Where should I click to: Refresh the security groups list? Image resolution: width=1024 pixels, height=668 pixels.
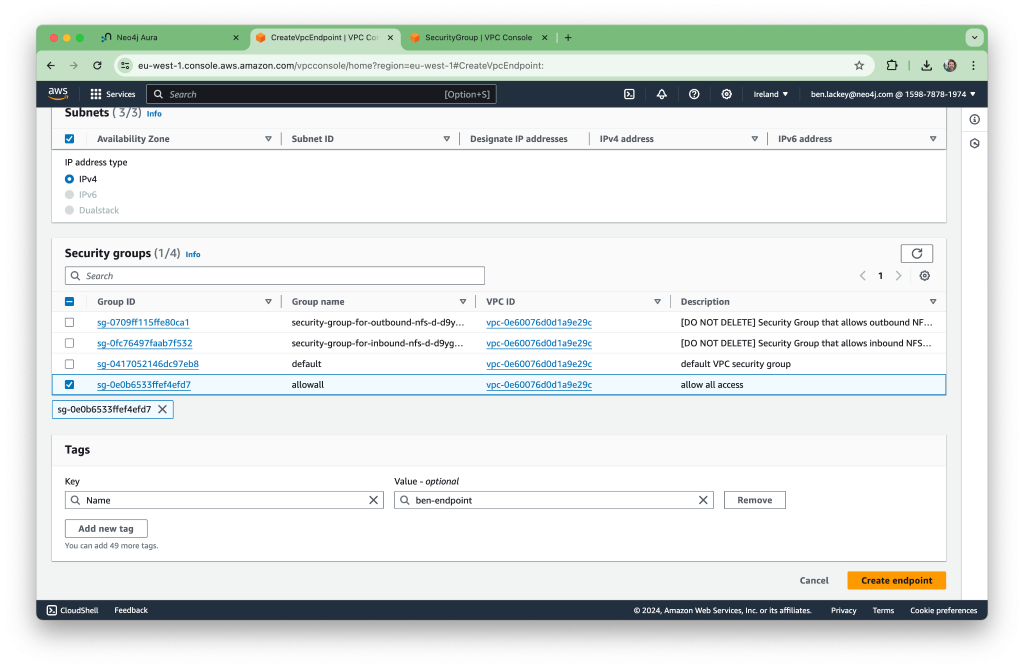click(916, 253)
